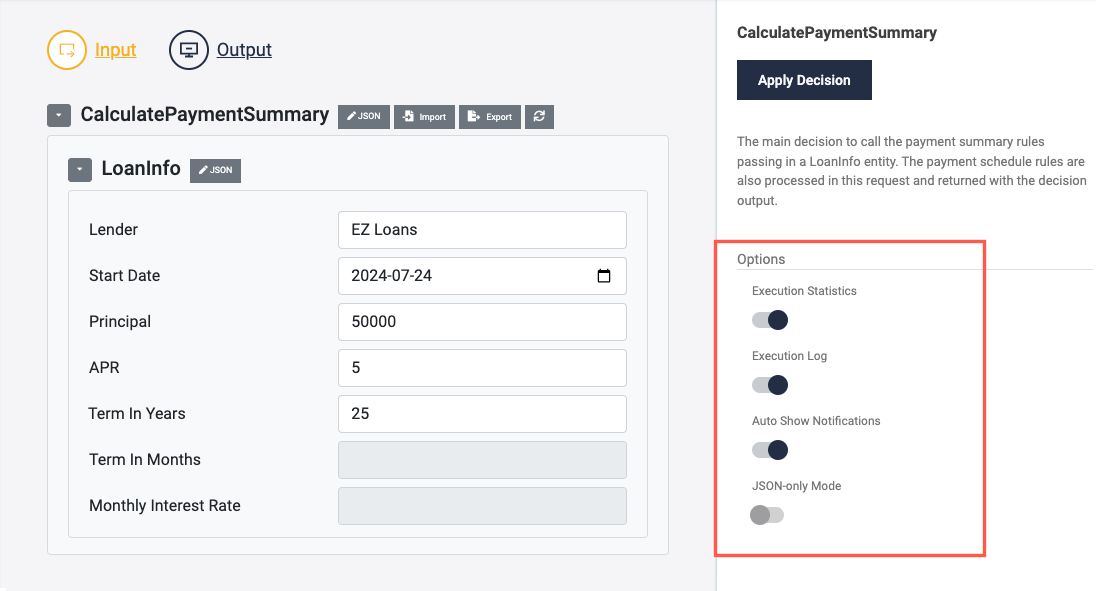Viewport: 1096px width, 591px height.
Task: Turn off the Execution Log switch
Action: tap(770, 385)
